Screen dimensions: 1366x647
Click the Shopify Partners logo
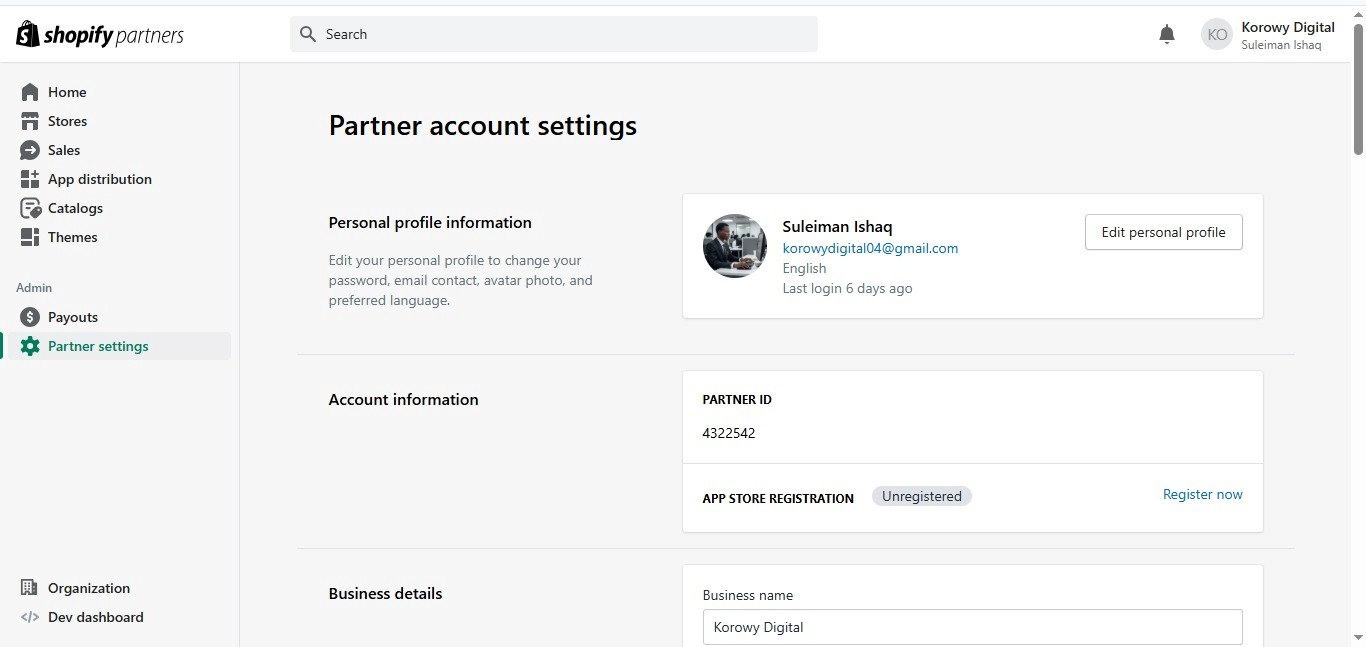(100, 35)
